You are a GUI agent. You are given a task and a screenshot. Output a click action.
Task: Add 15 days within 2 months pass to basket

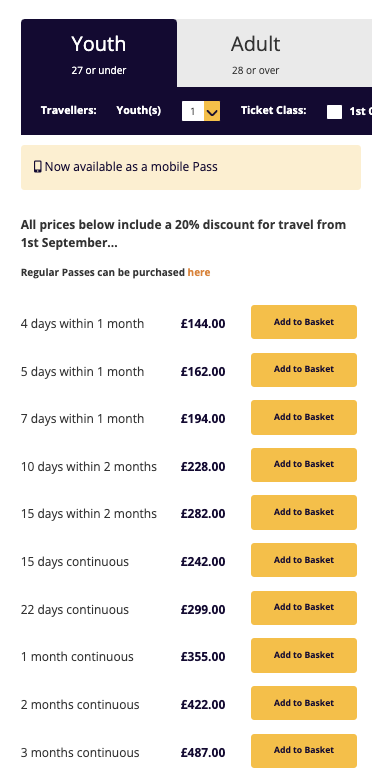pyautogui.click(x=304, y=512)
